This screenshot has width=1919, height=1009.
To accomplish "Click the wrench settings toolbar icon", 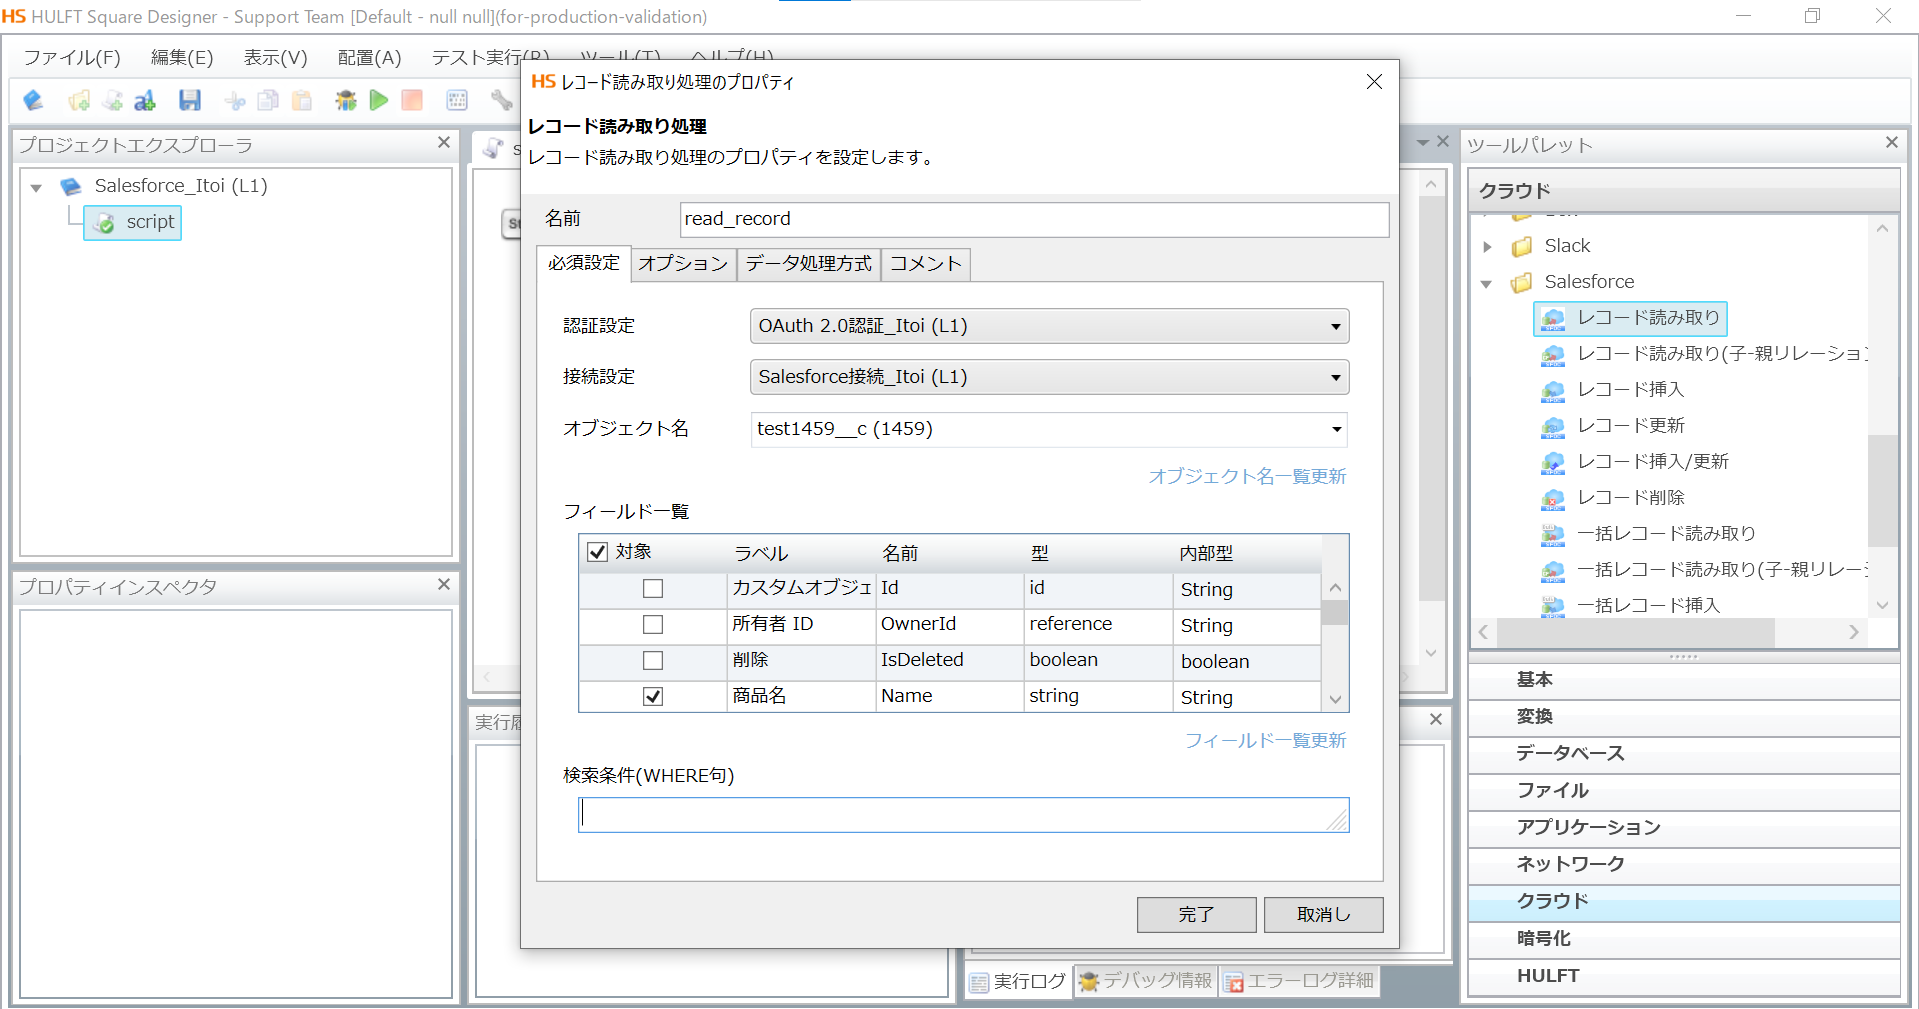I will click(501, 100).
